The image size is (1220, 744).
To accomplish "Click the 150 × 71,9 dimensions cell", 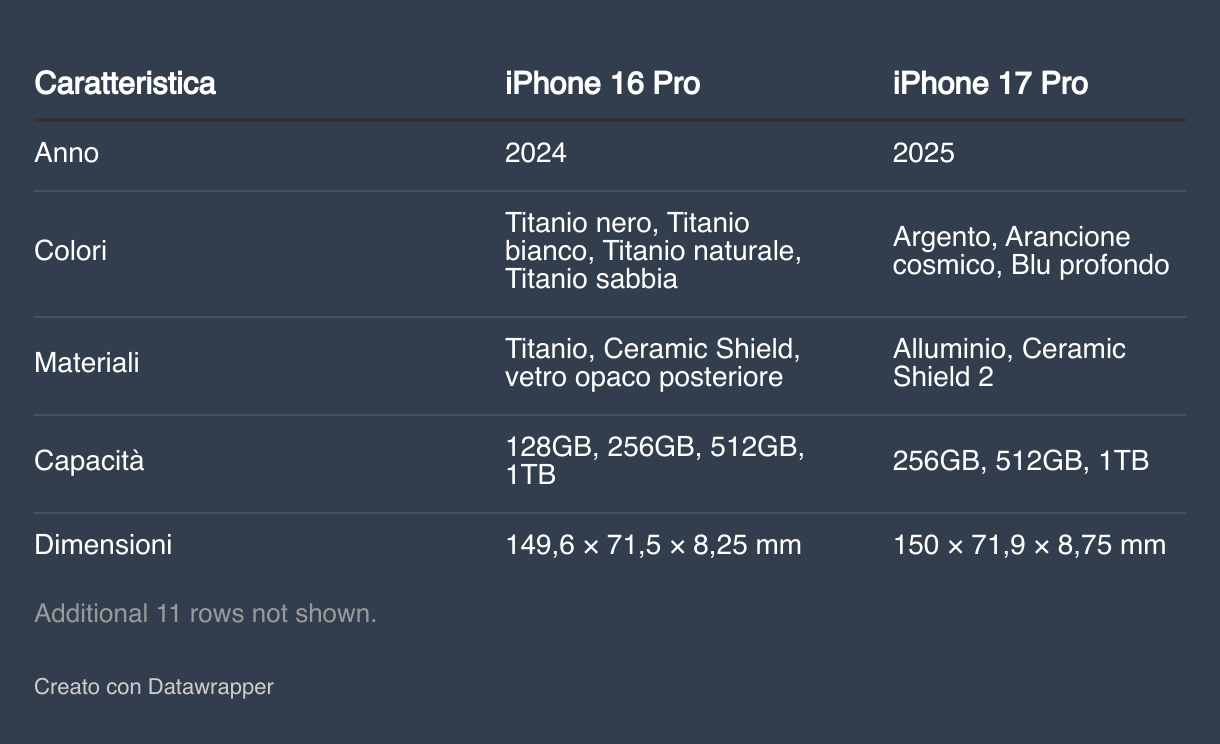I will pos(1029,545).
